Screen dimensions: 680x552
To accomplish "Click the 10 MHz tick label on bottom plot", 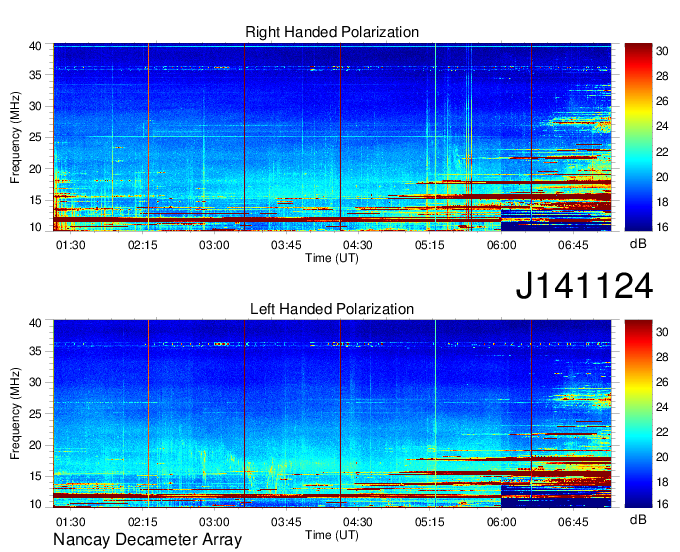I will click(x=35, y=504).
